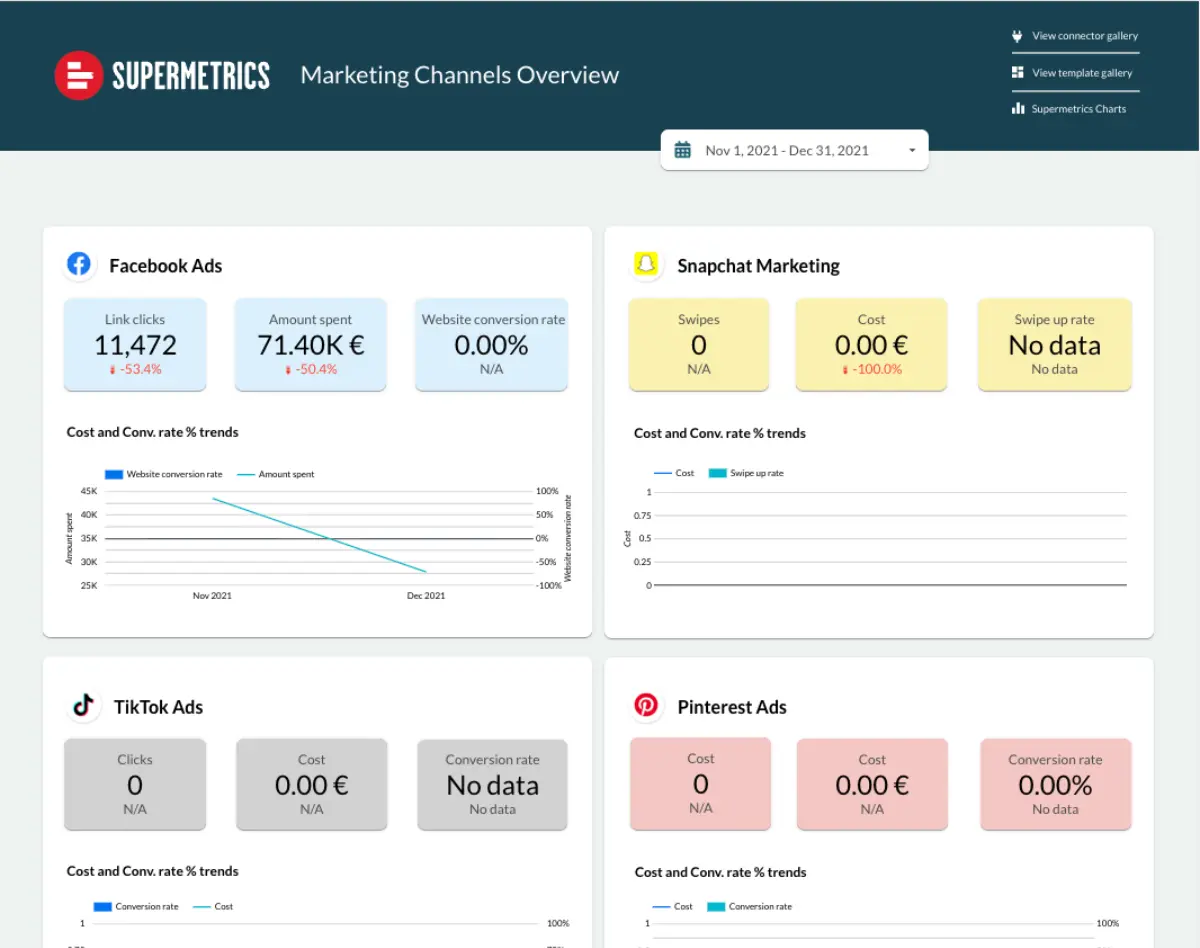
Task: Click the Snapchat chart Cost legend marker
Action: pos(662,473)
